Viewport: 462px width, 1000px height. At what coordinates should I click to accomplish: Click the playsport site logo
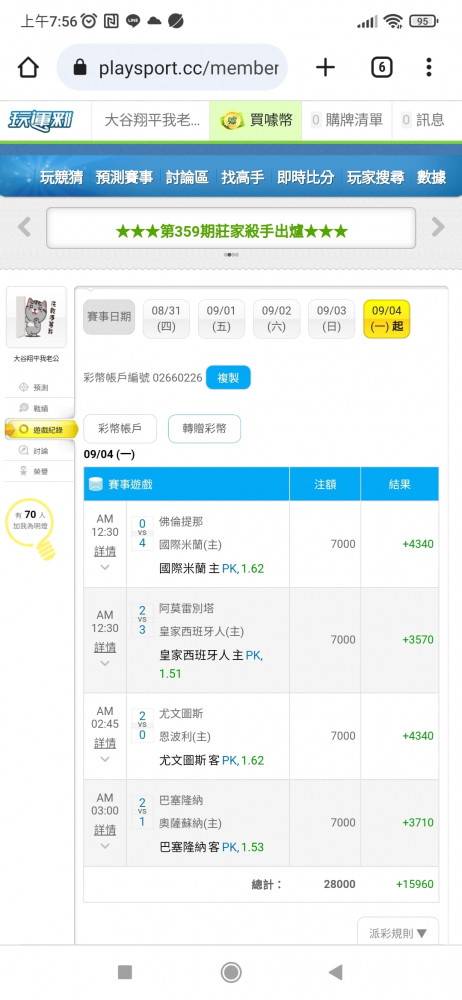[41, 120]
